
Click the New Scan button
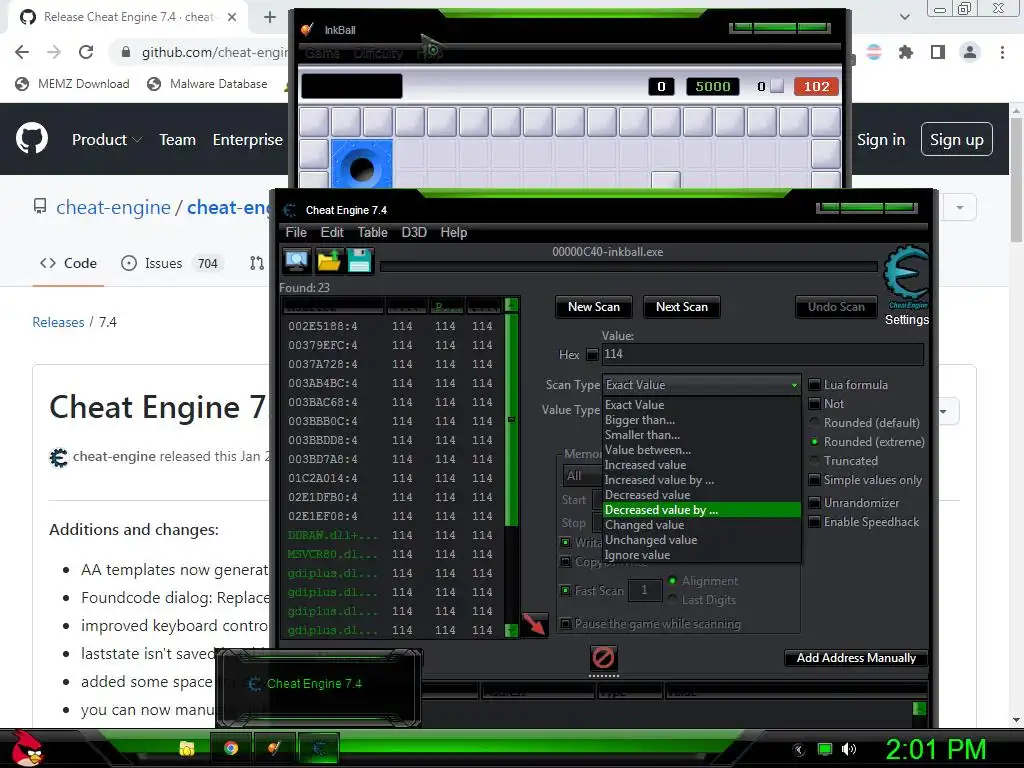pos(594,307)
